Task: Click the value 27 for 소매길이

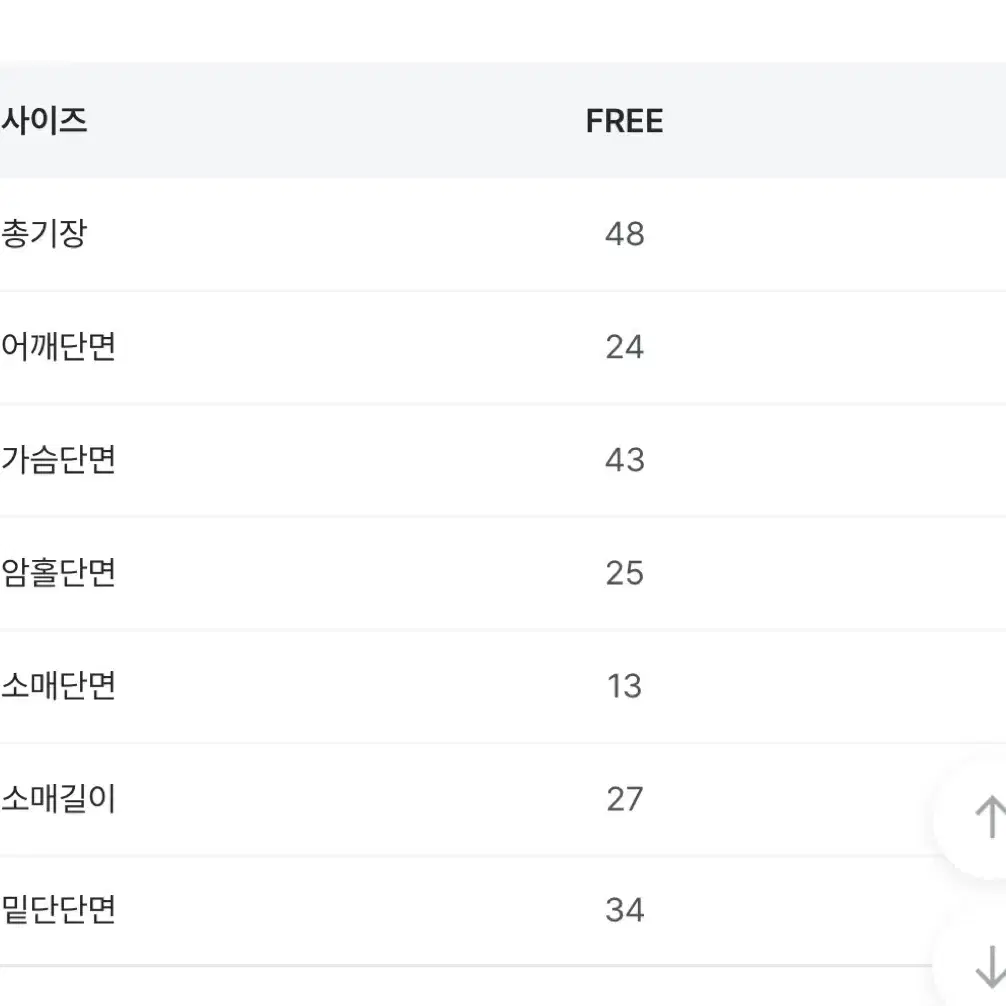Action: coord(624,799)
